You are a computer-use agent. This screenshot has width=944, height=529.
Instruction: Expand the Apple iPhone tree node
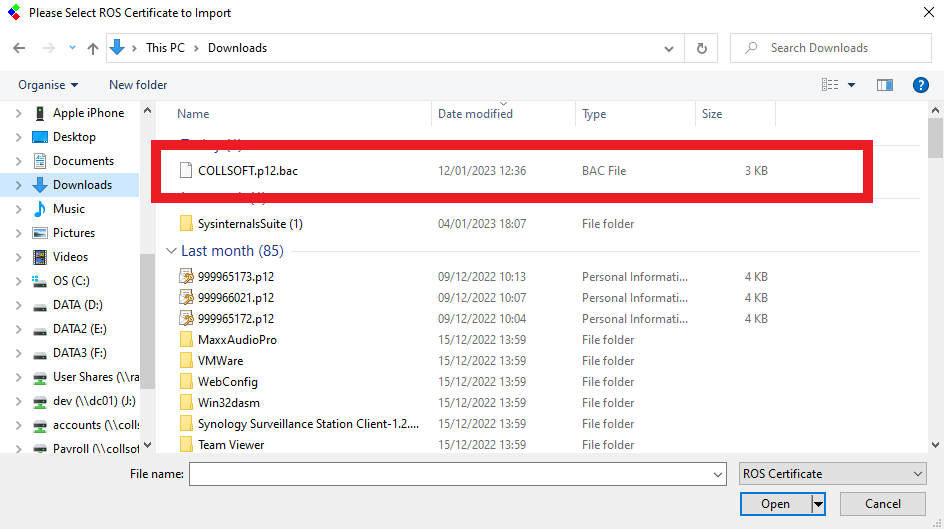(x=18, y=113)
